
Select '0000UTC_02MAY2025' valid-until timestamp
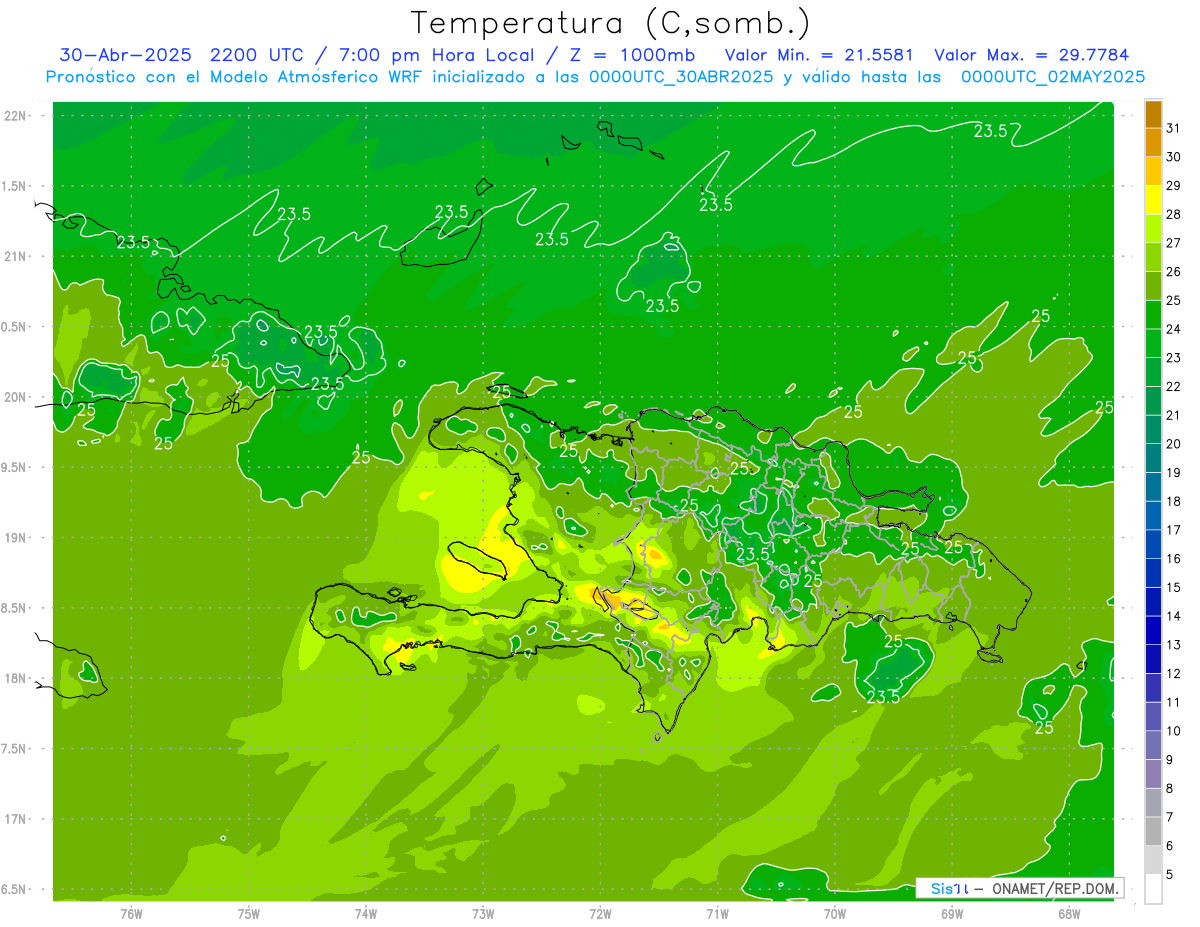1053,77
